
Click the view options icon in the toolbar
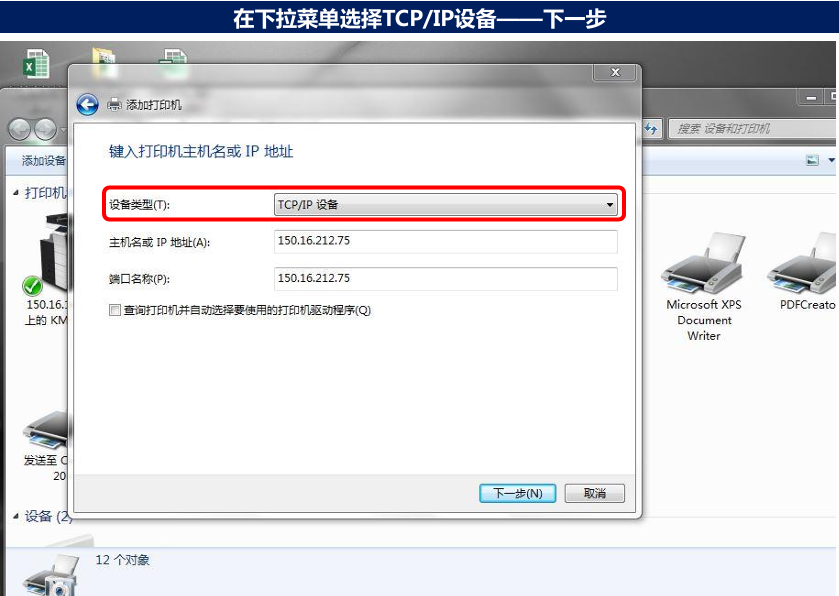812,160
